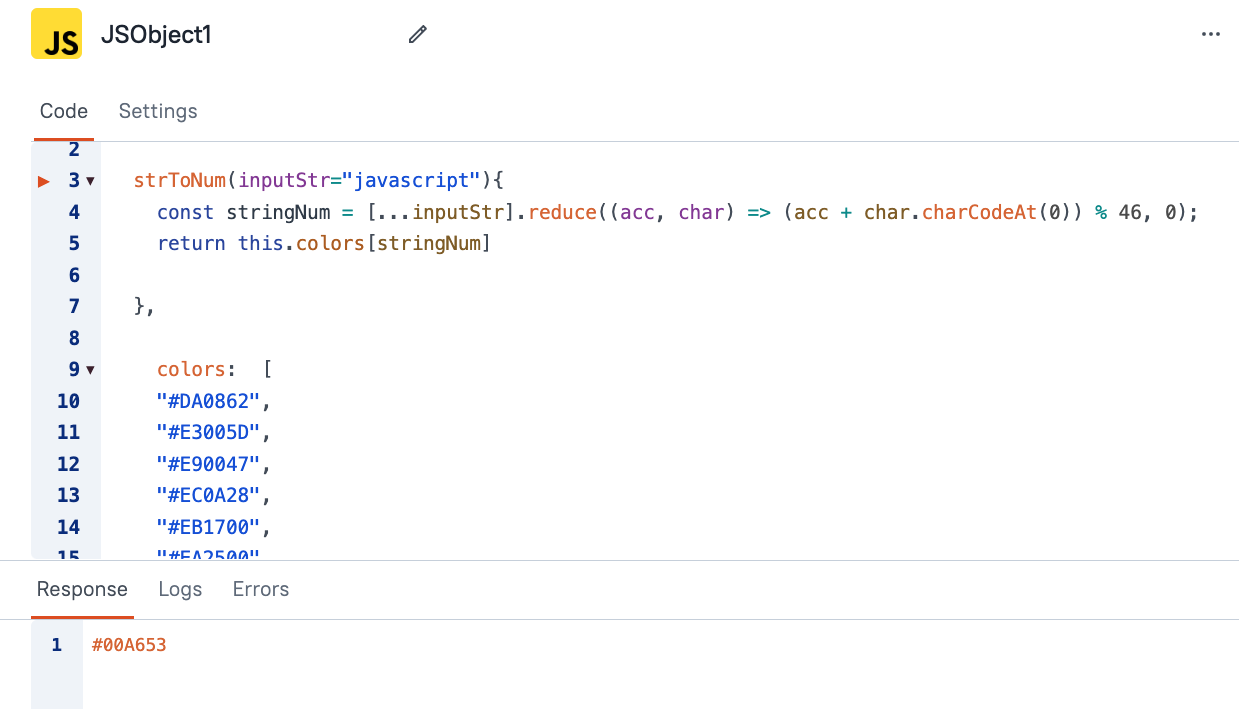Collapse the colors array on line 9

pyautogui.click(x=89, y=369)
